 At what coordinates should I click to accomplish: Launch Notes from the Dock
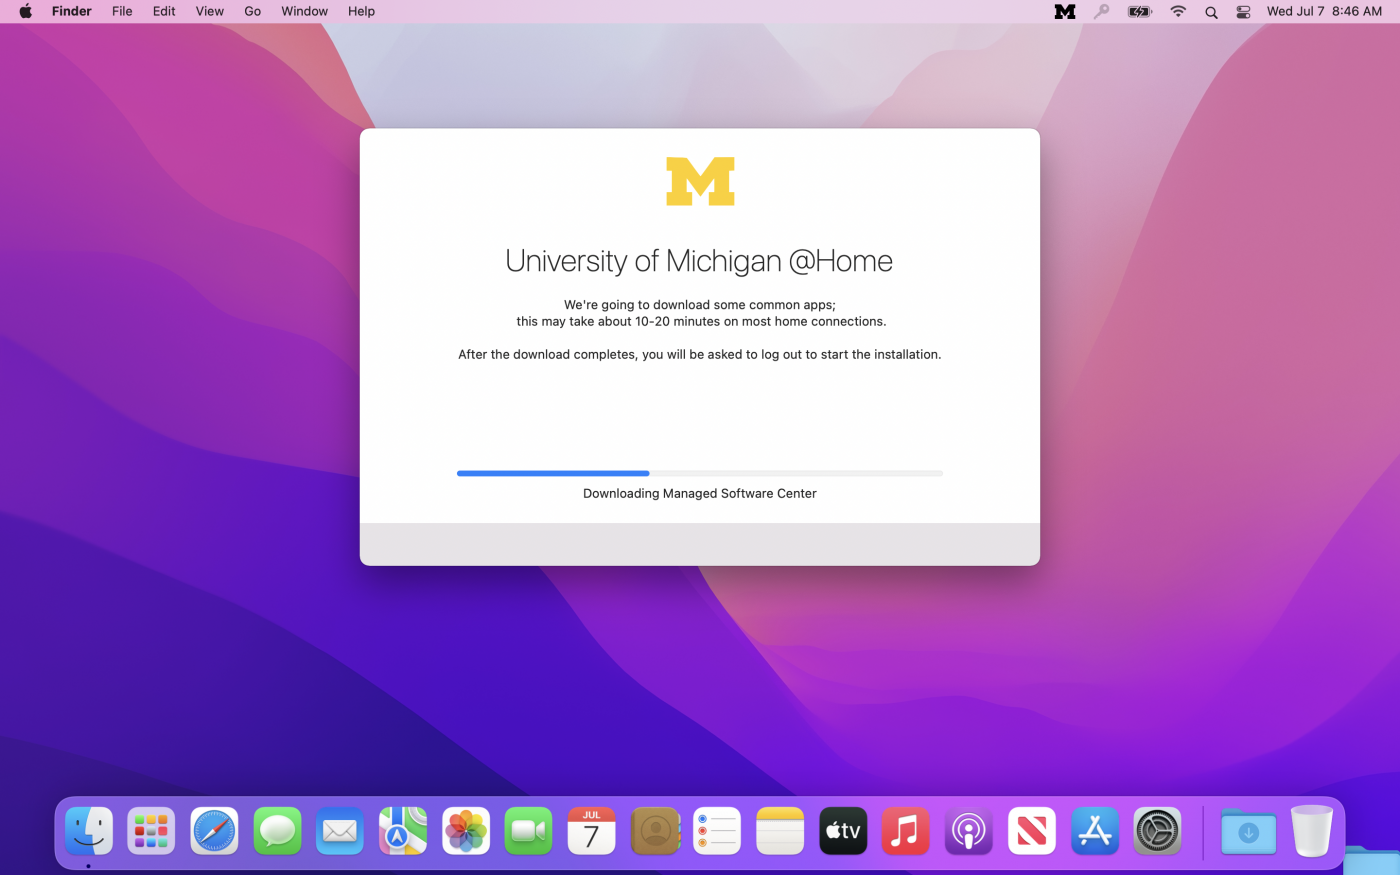[x=780, y=831]
